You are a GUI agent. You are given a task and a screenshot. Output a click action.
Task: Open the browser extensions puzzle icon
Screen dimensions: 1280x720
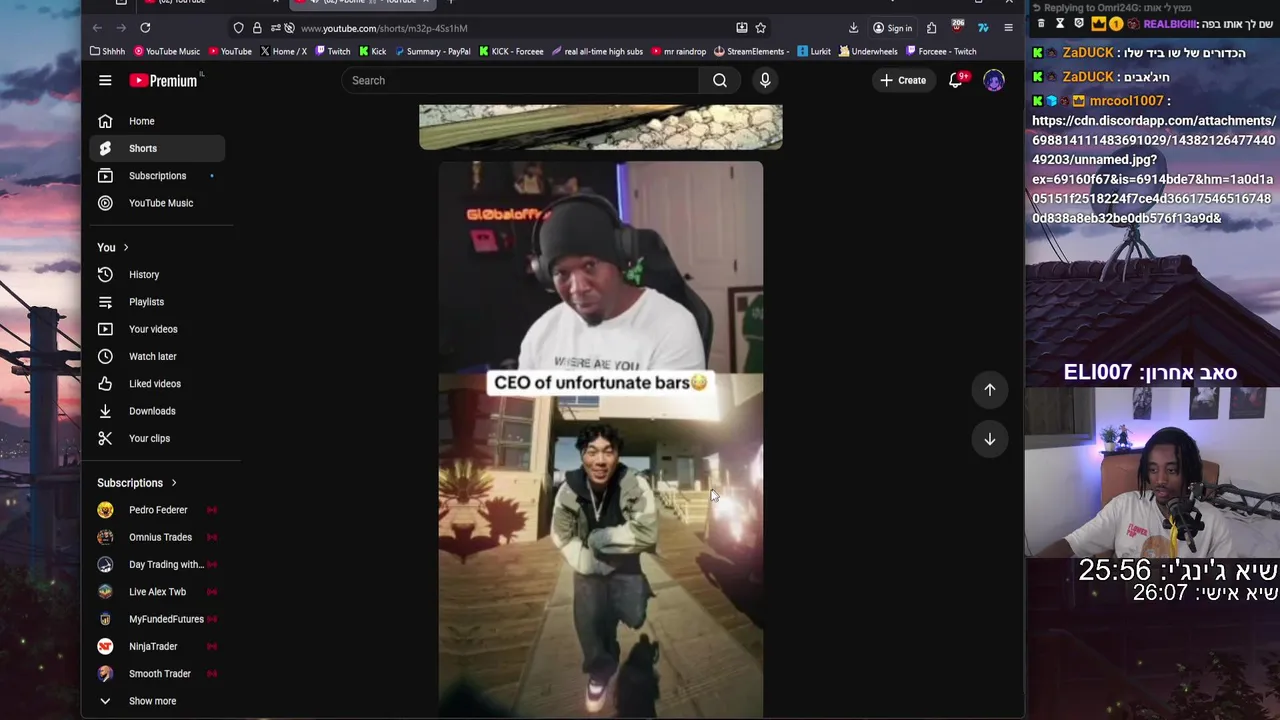[x=931, y=28]
